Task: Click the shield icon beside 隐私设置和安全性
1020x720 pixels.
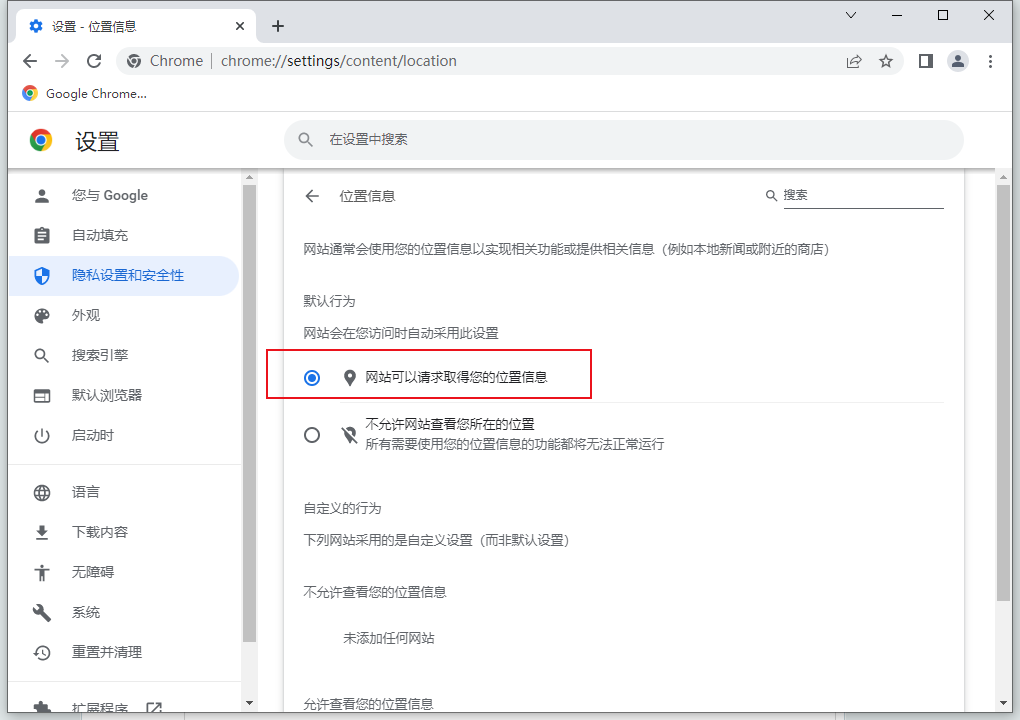Action: click(x=42, y=276)
